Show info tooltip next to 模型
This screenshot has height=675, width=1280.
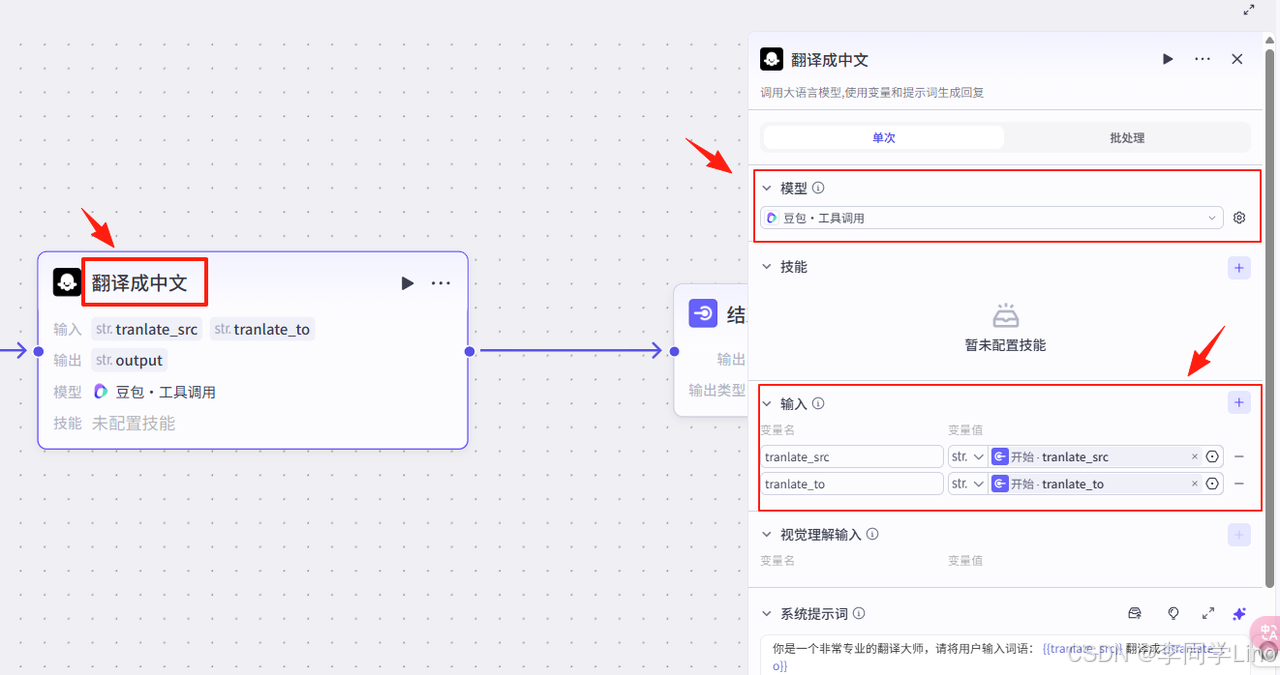pyautogui.click(x=818, y=188)
